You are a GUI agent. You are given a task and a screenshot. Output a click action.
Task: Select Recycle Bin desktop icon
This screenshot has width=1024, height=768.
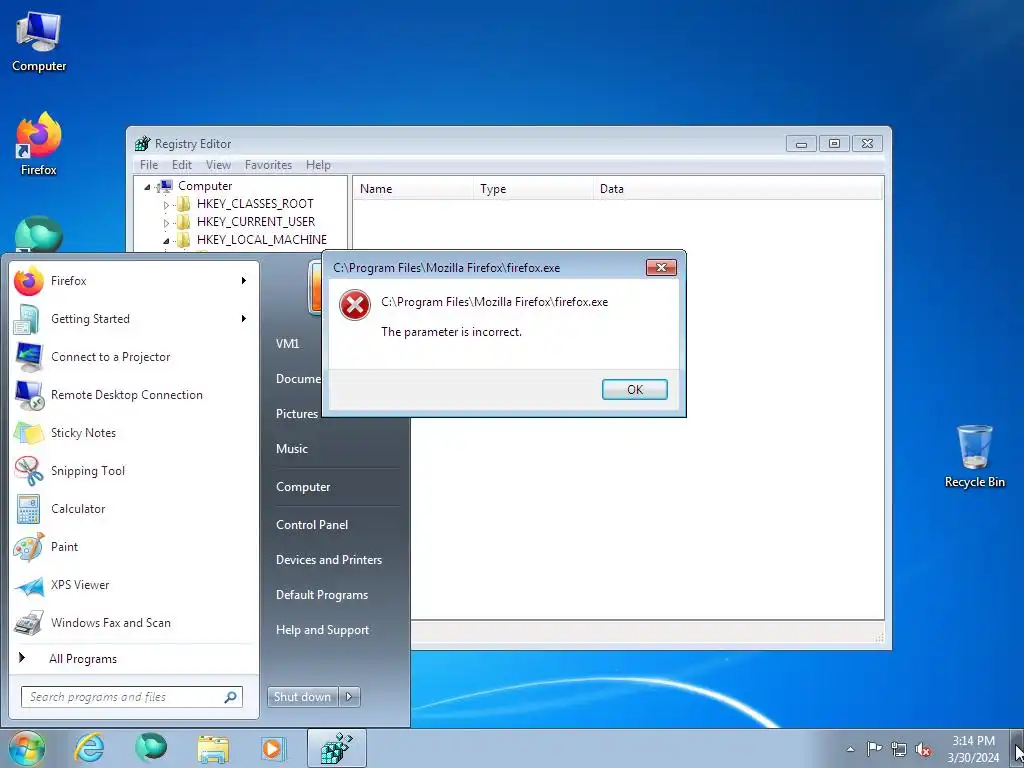point(974,456)
